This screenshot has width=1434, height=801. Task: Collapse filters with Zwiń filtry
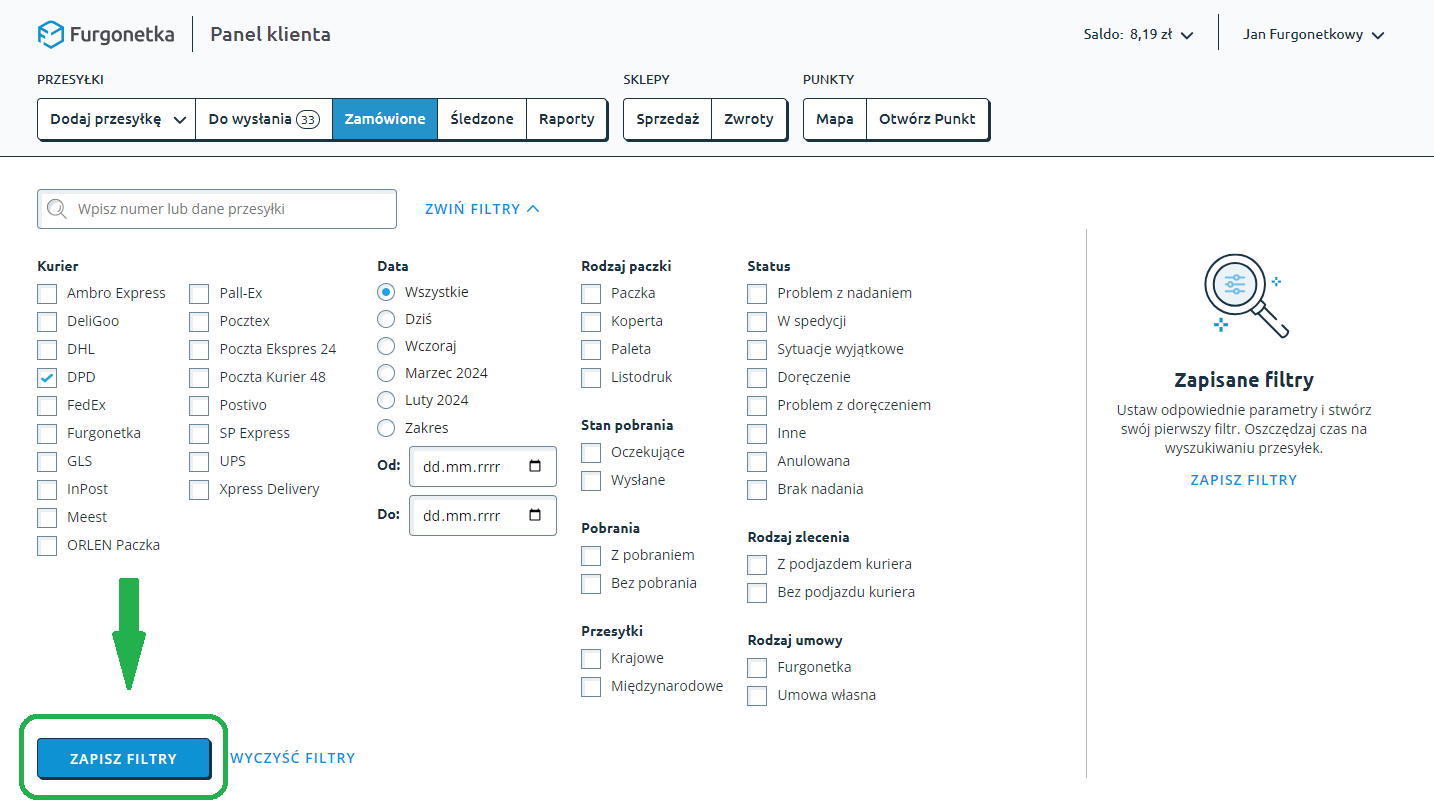pos(482,209)
